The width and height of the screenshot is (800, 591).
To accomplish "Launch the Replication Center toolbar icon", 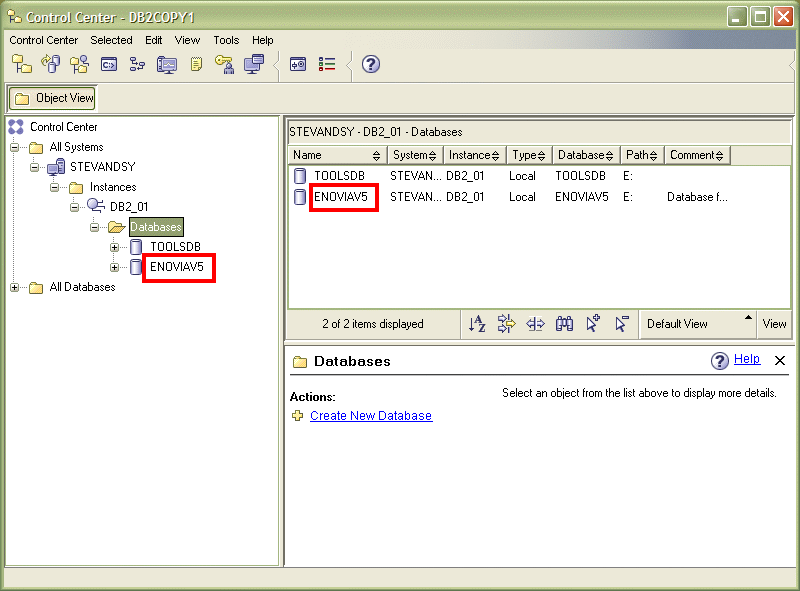I will 51,64.
